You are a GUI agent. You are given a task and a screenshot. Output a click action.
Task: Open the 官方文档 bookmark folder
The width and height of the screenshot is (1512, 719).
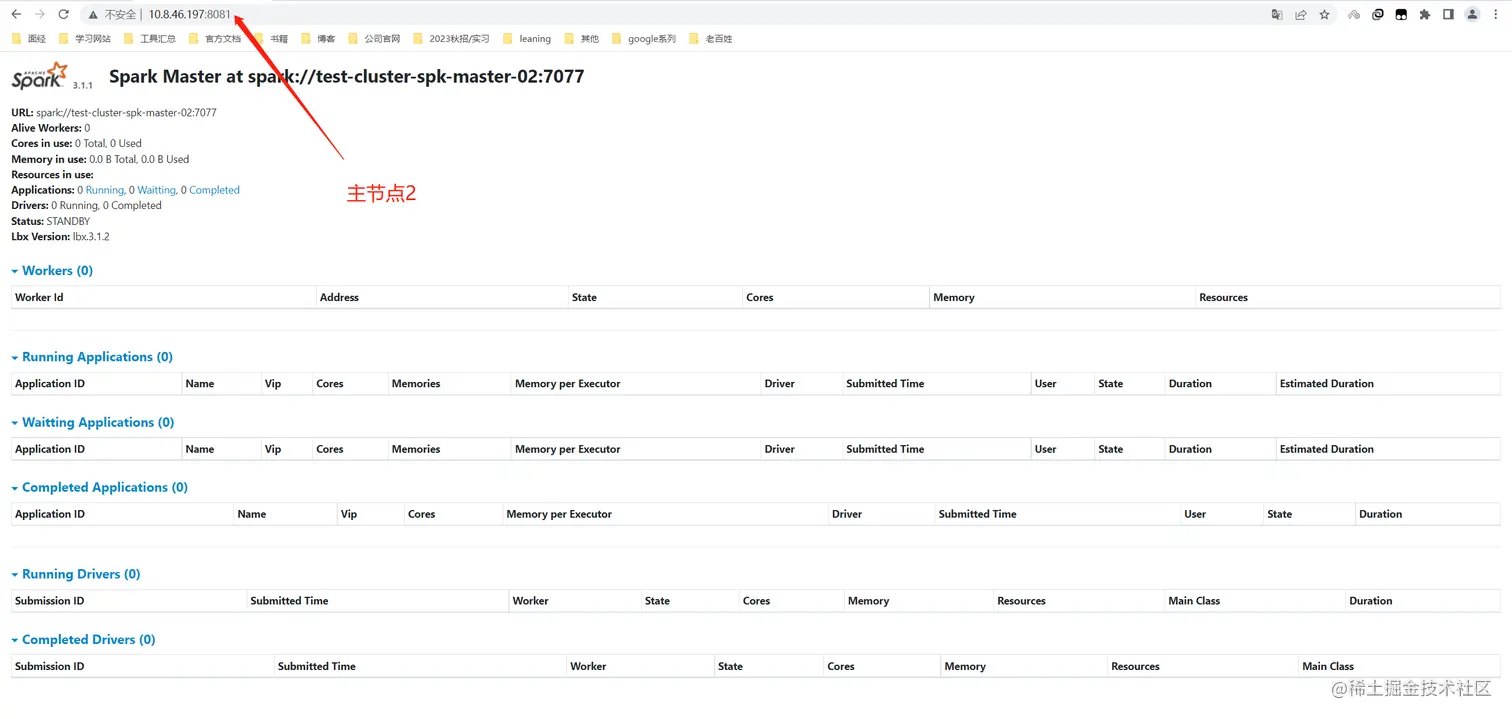coord(215,39)
